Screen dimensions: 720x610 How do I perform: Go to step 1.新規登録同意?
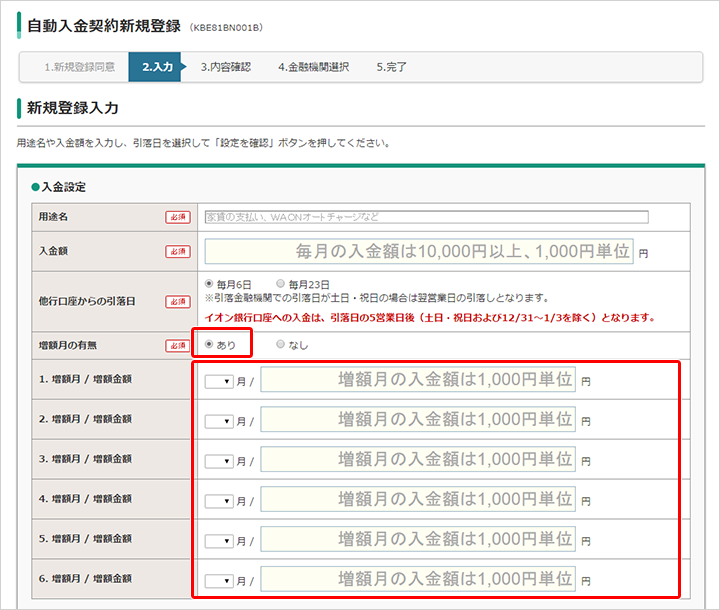[79, 68]
